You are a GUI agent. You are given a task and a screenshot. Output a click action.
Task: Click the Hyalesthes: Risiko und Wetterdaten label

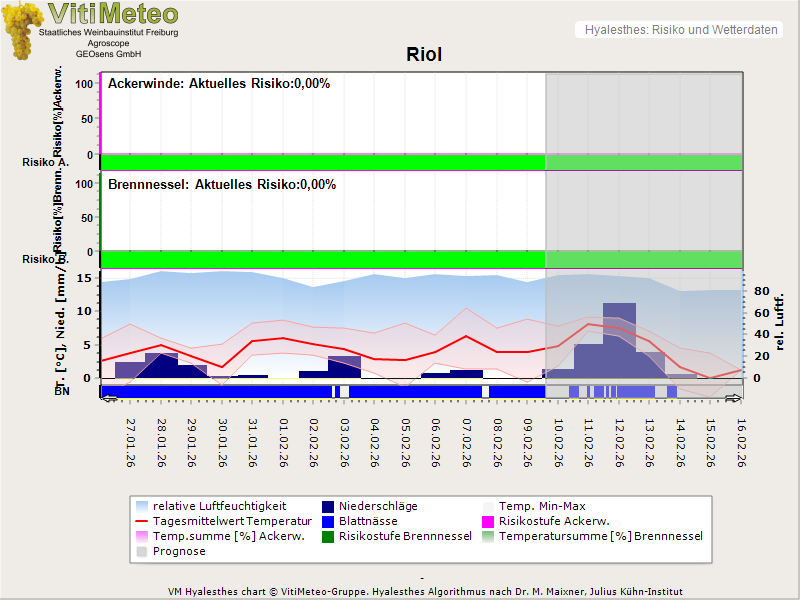click(x=680, y=30)
